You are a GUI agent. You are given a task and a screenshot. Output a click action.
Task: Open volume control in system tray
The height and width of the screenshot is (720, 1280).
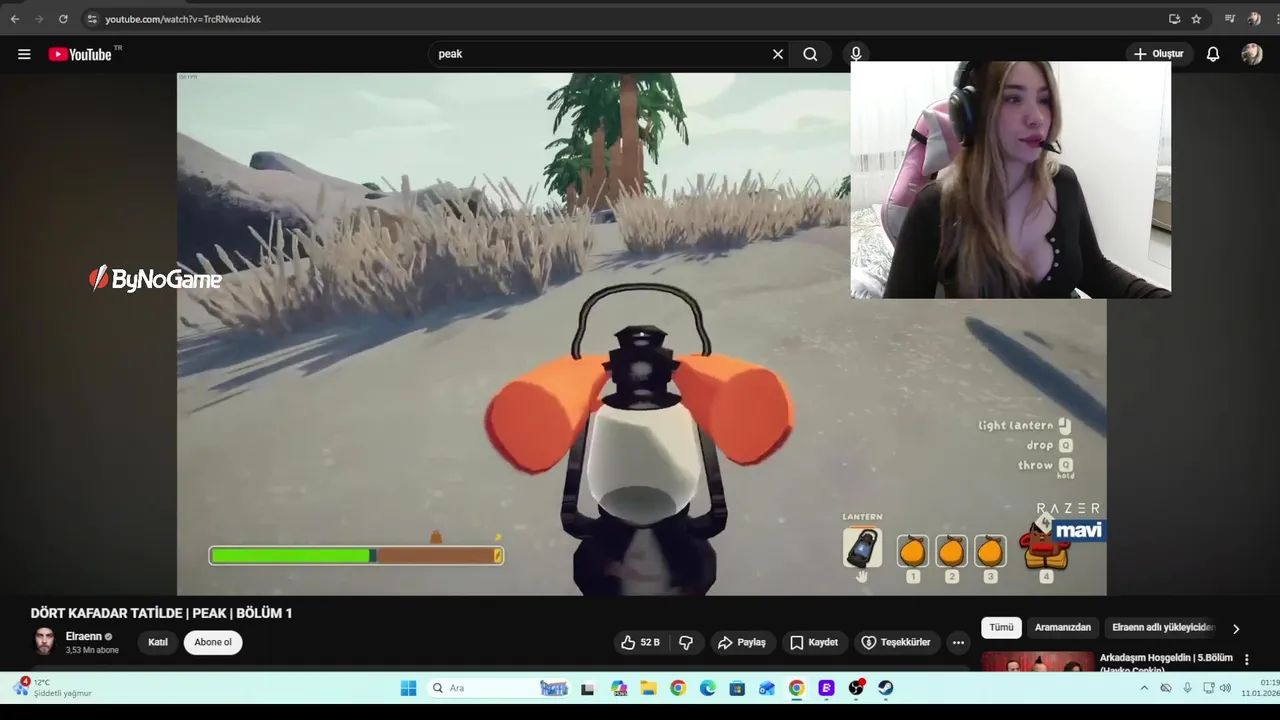pyautogui.click(x=1225, y=688)
